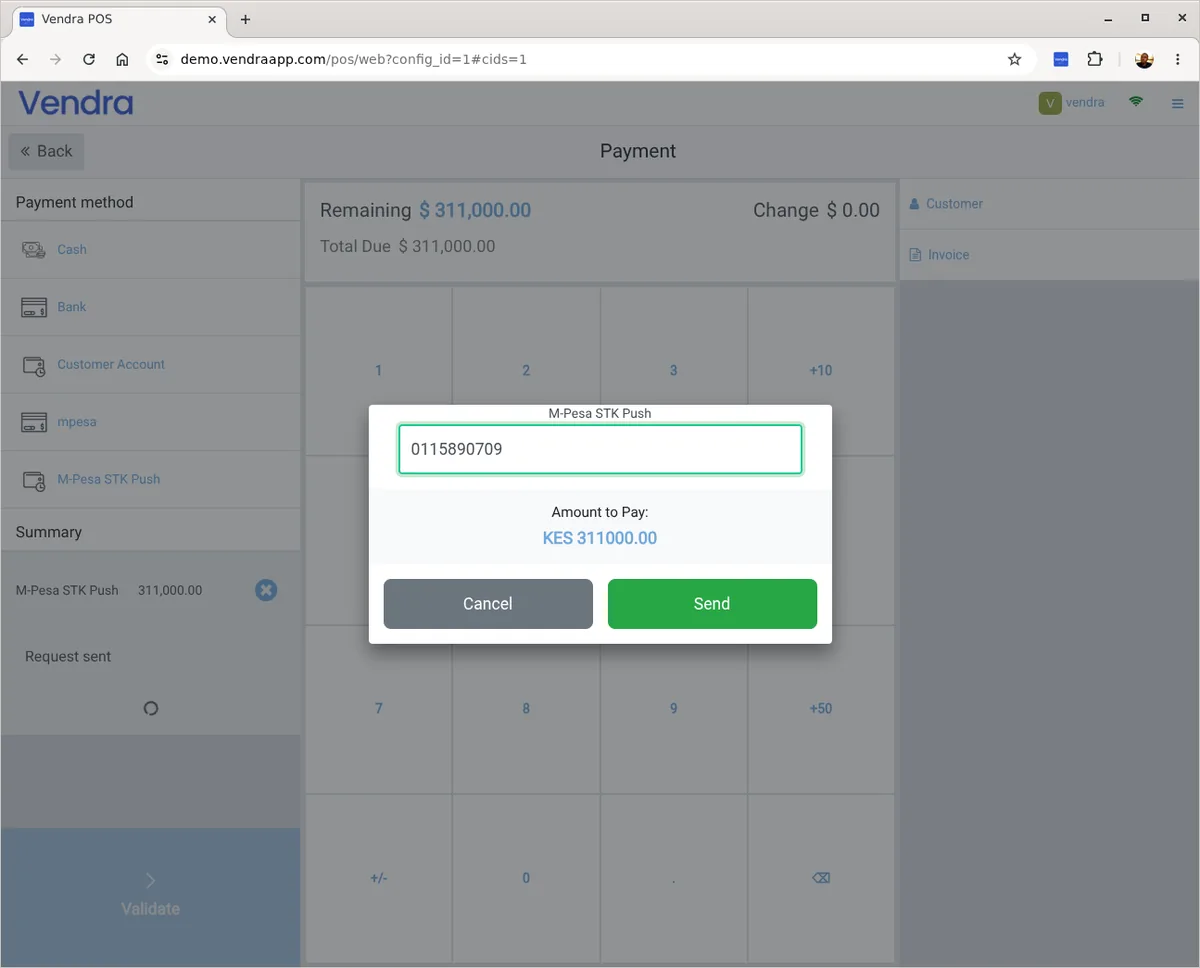Viewport: 1200px width, 968px height.
Task: Click the Vendra extension icon in toolbar
Action: [x=1061, y=59]
